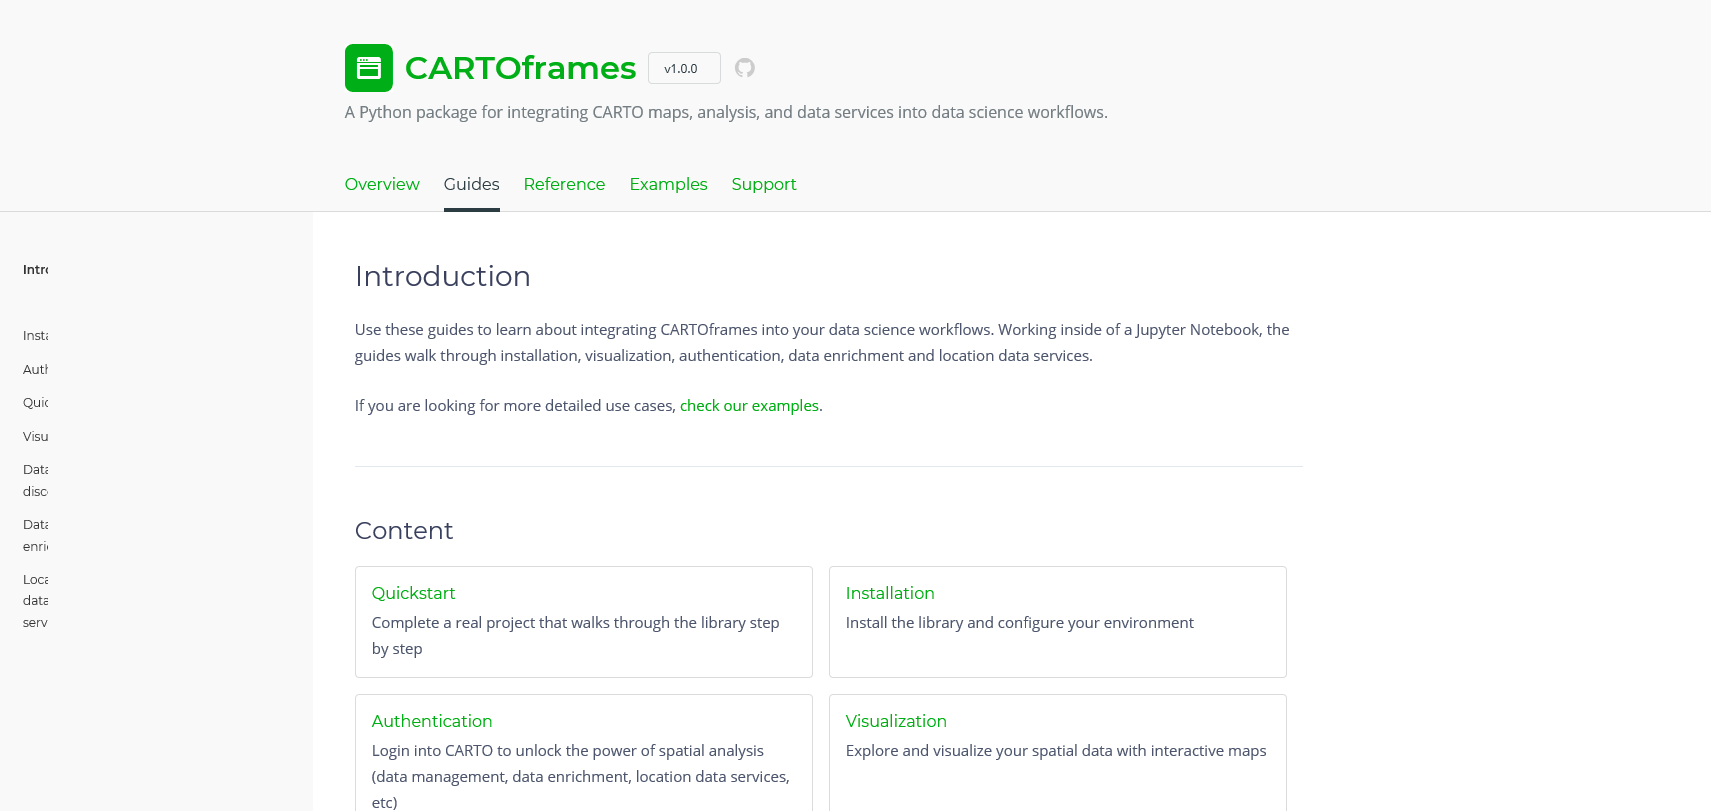1711x811 pixels.
Task: Click "Install the library and configure" description
Action: 1020,623
